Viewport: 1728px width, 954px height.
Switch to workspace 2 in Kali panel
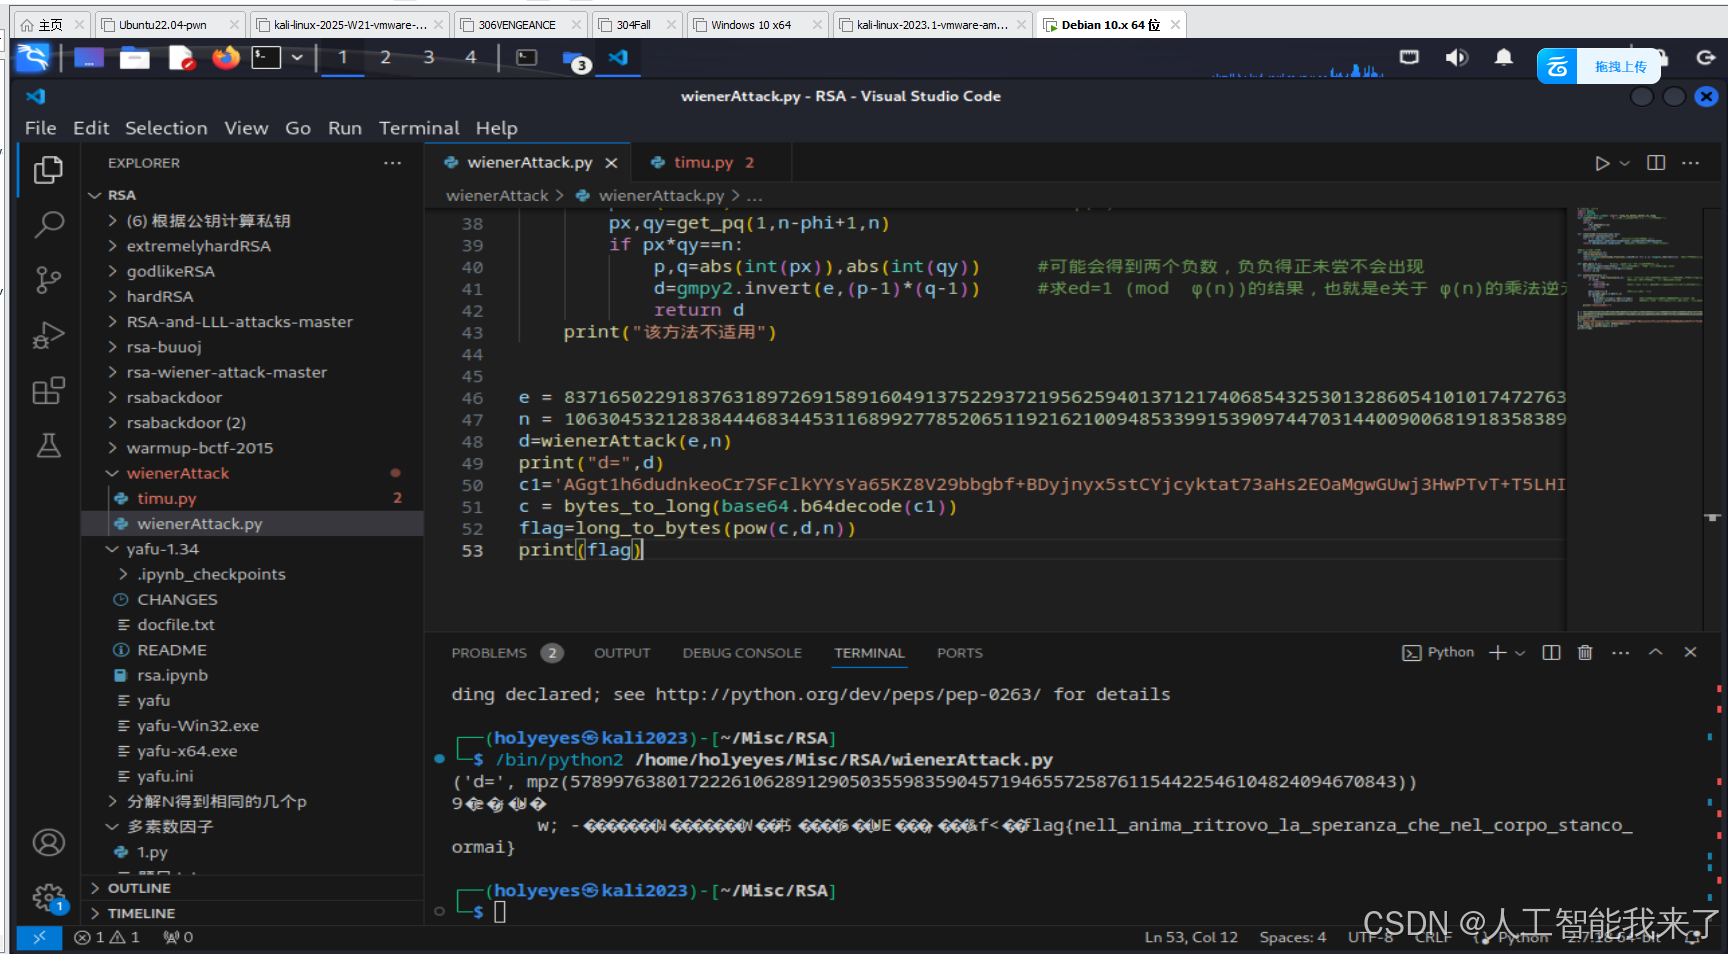385,58
